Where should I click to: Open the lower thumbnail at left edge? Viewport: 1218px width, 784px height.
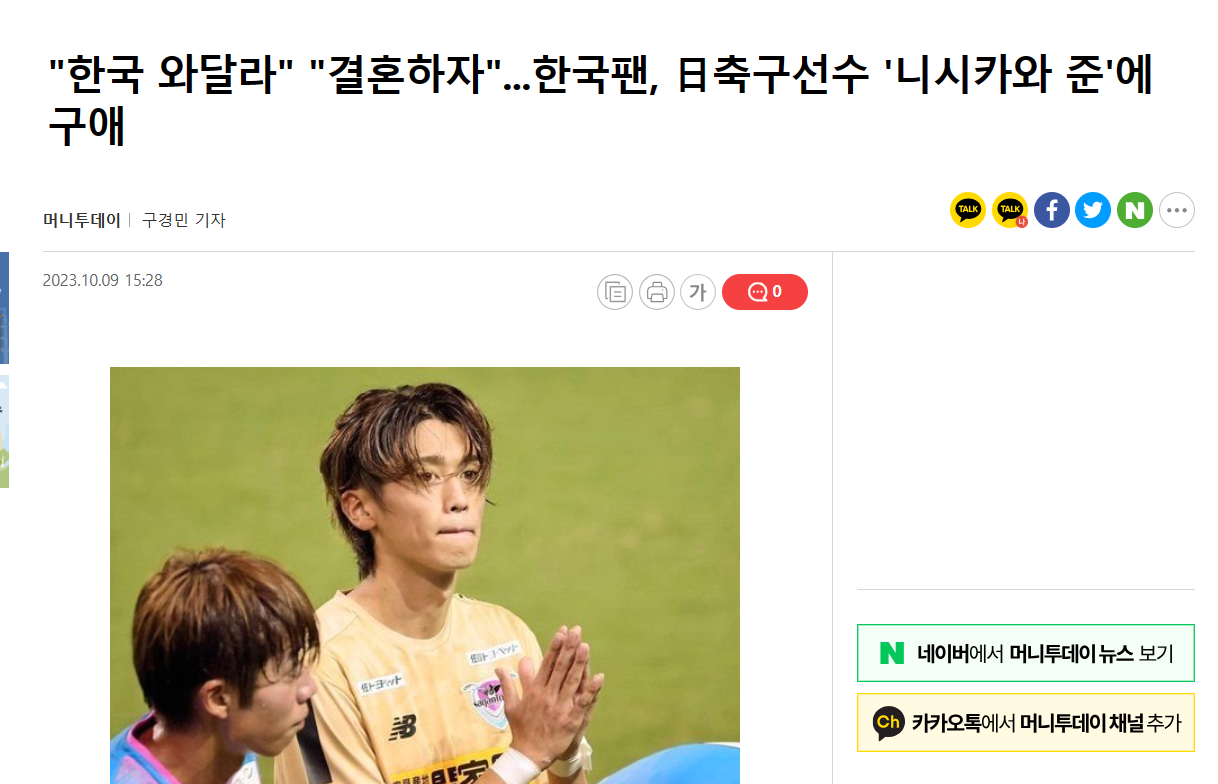(4, 432)
